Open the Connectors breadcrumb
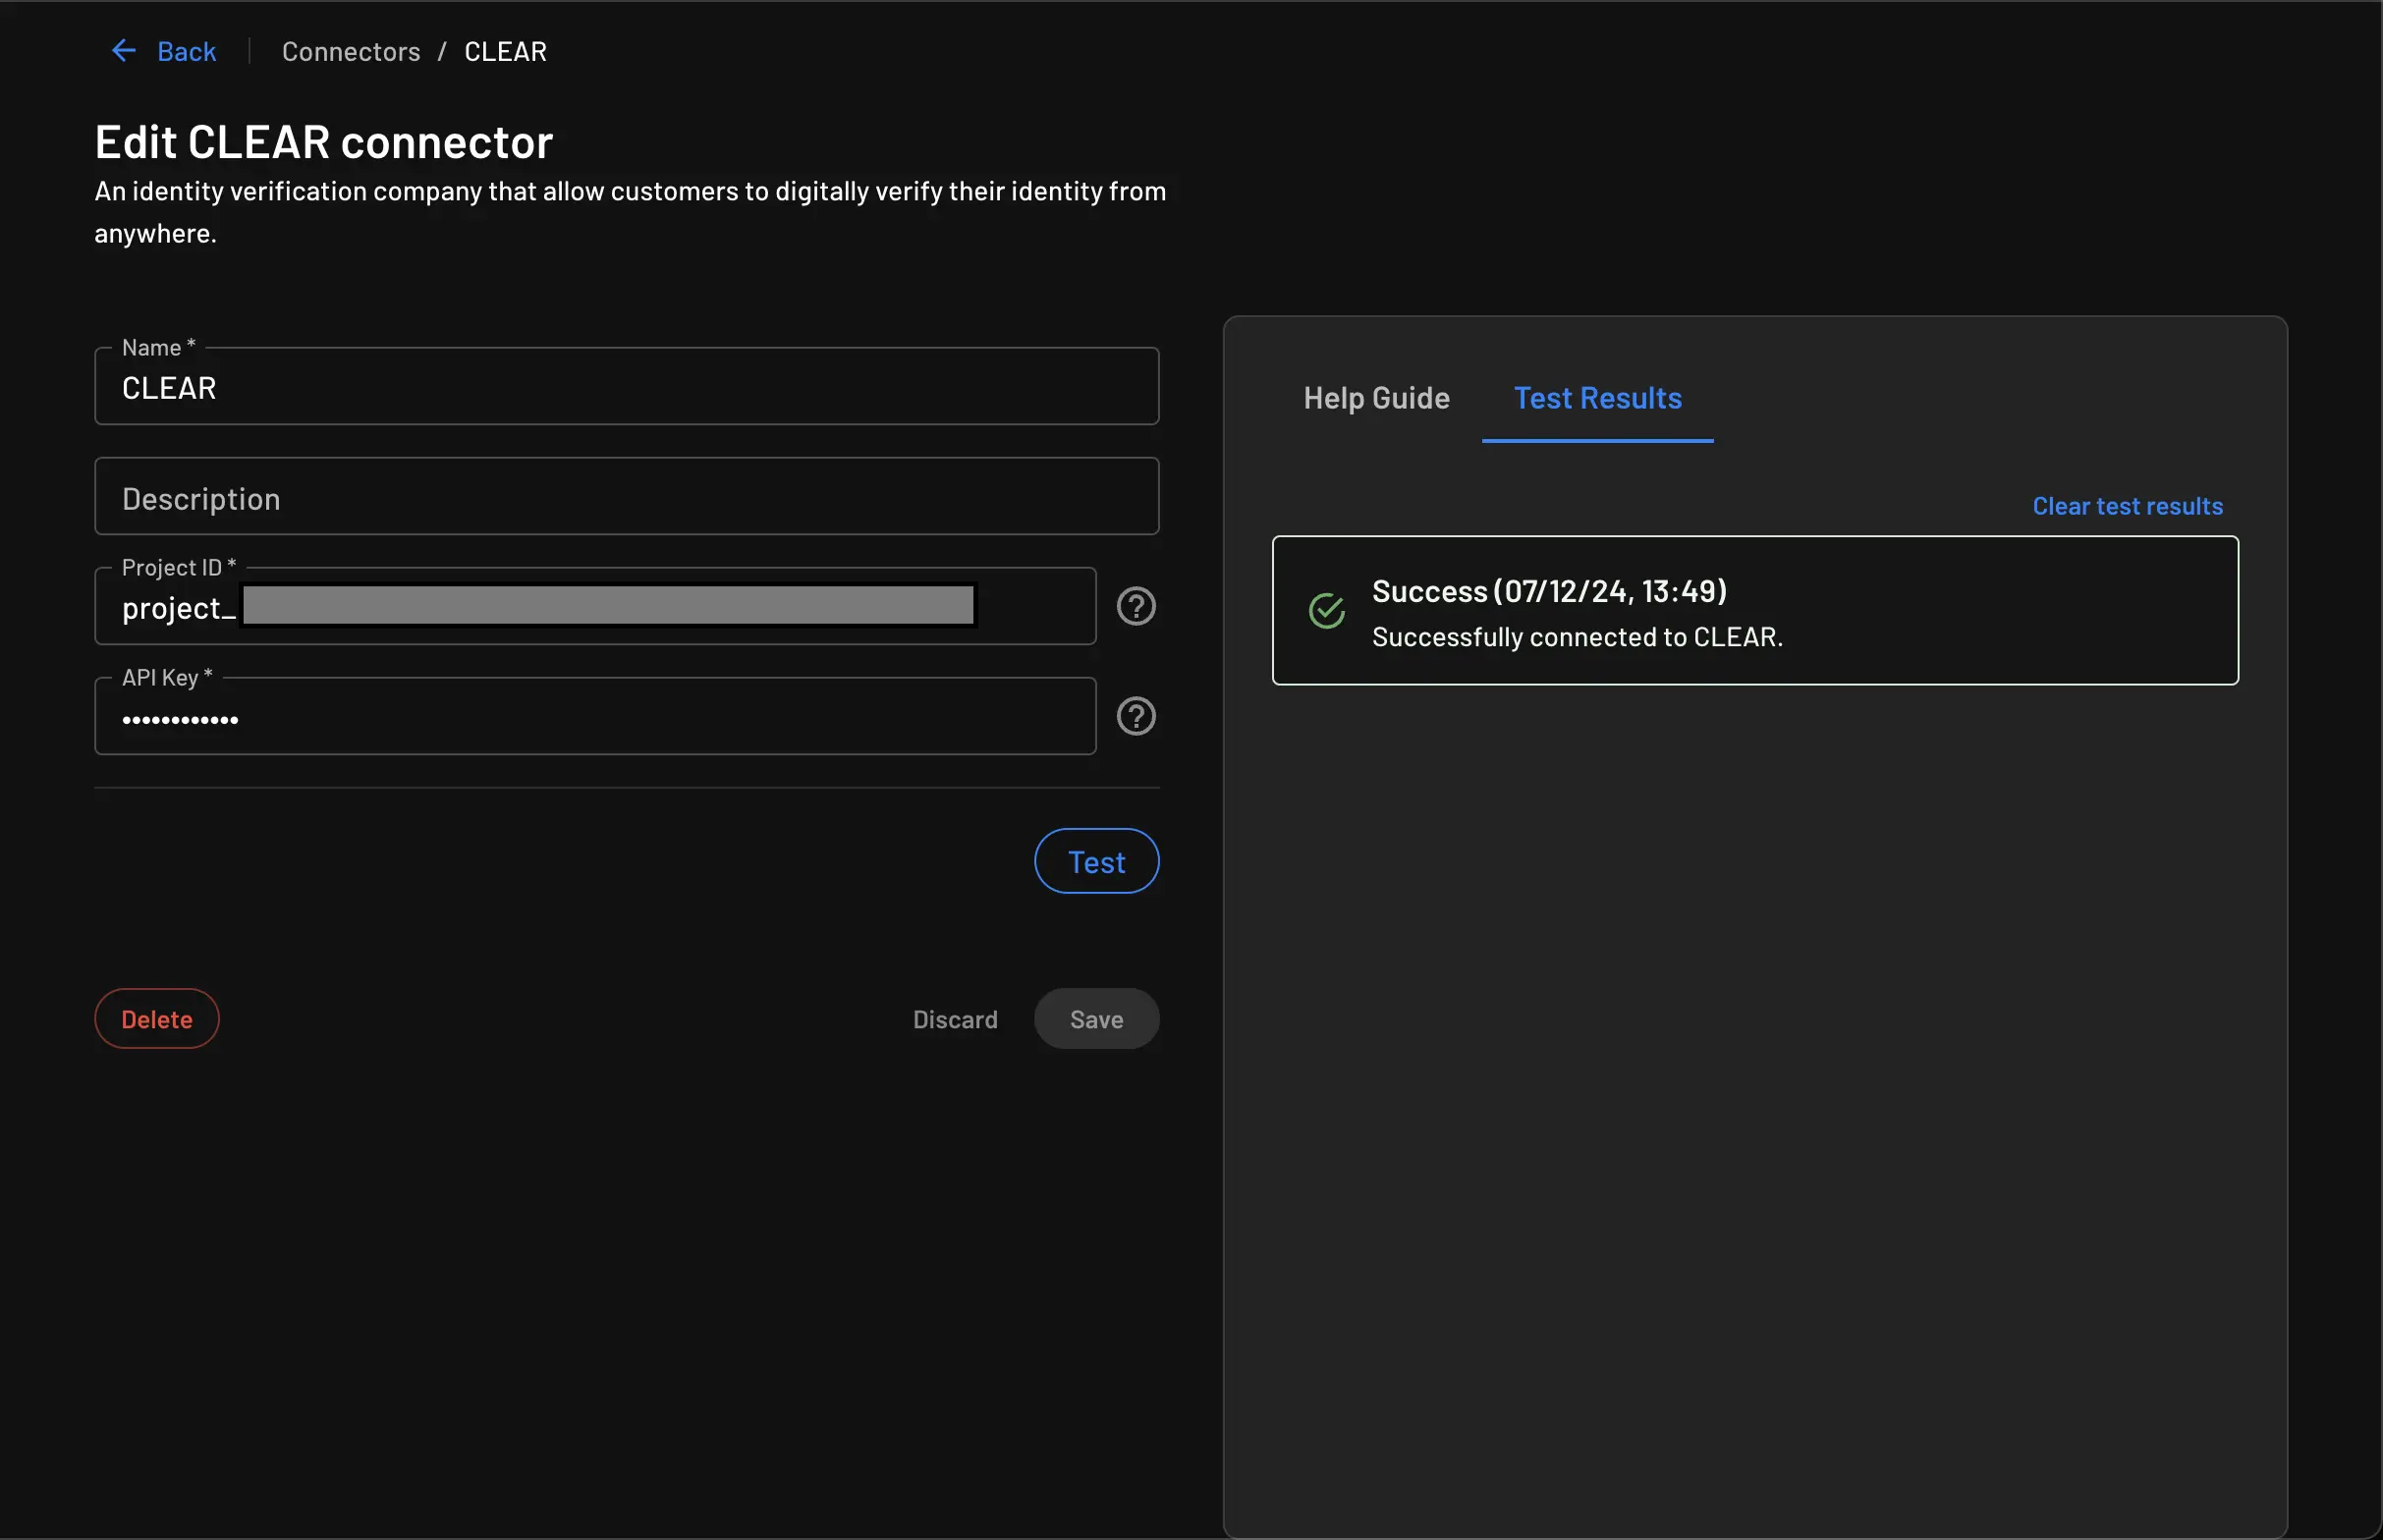The width and height of the screenshot is (2383, 1540). (351, 51)
